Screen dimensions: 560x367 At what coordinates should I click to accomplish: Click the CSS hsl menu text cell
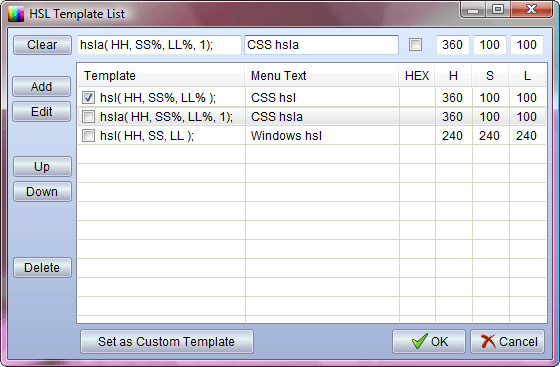(x=322, y=98)
